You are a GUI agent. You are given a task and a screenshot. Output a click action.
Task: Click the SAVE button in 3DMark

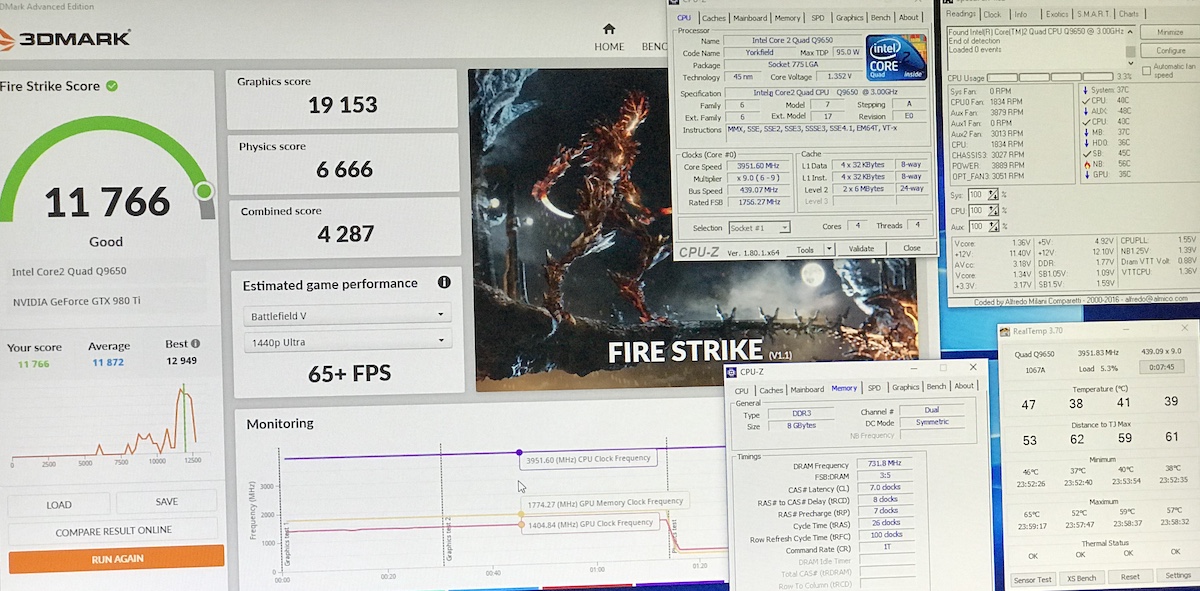click(x=166, y=502)
